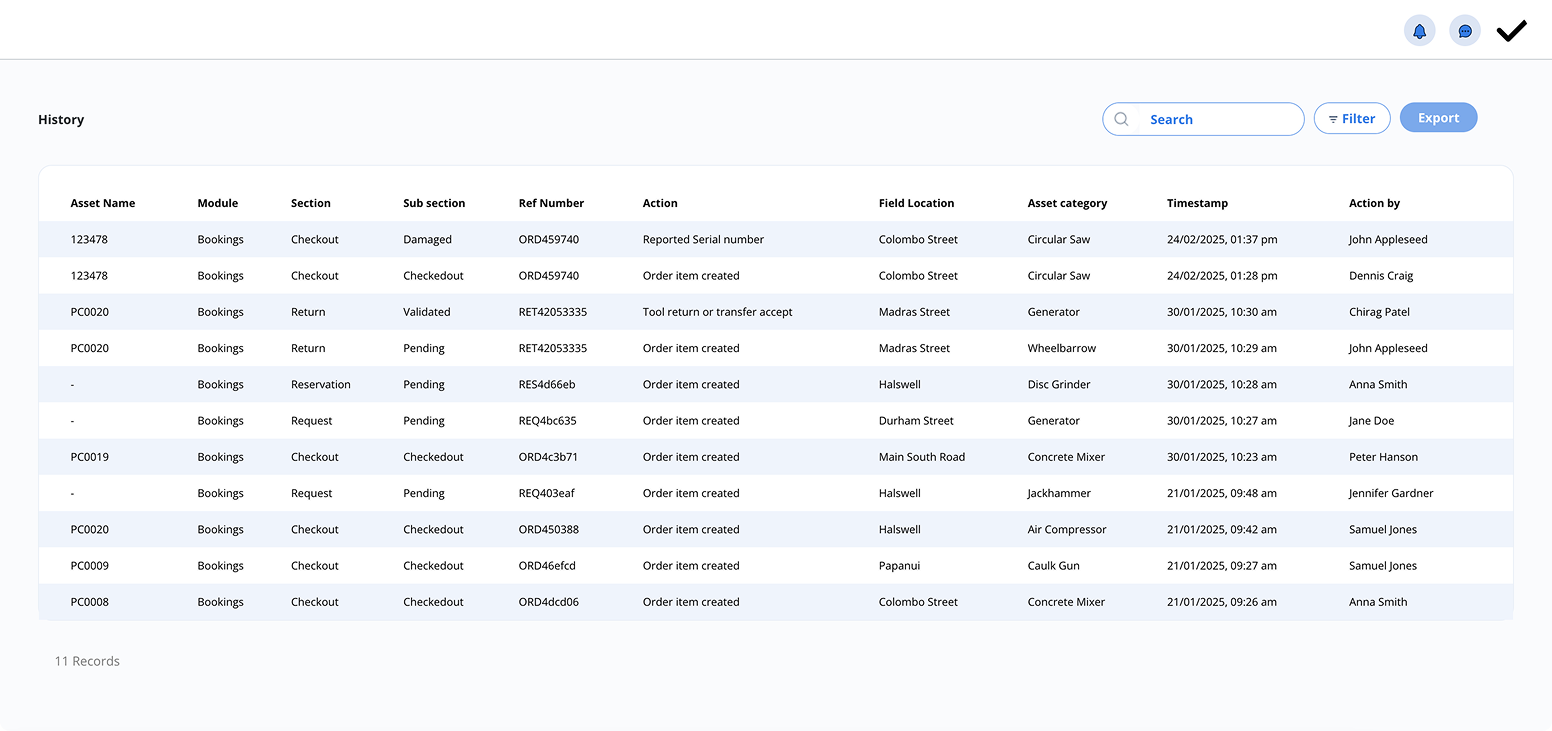Click the Ref Number column header

tap(551, 203)
